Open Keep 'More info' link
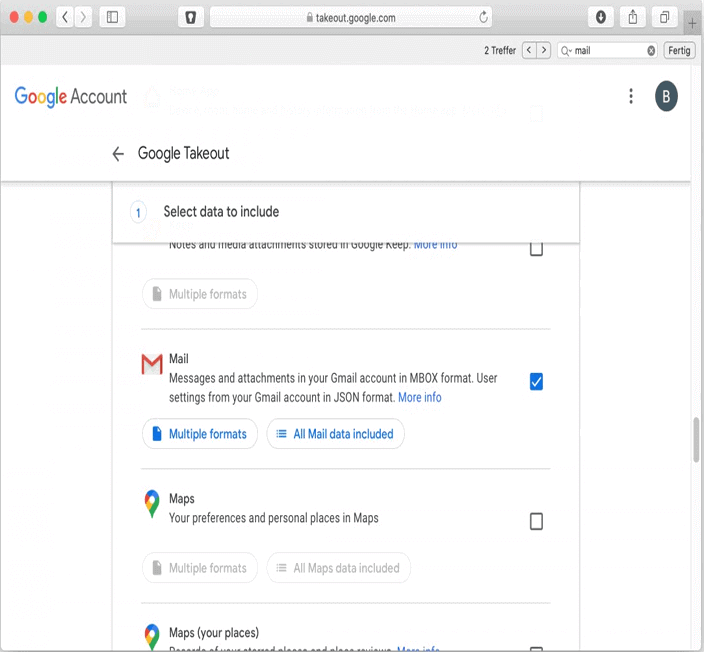The width and height of the screenshot is (704, 652). click(x=435, y=245)
